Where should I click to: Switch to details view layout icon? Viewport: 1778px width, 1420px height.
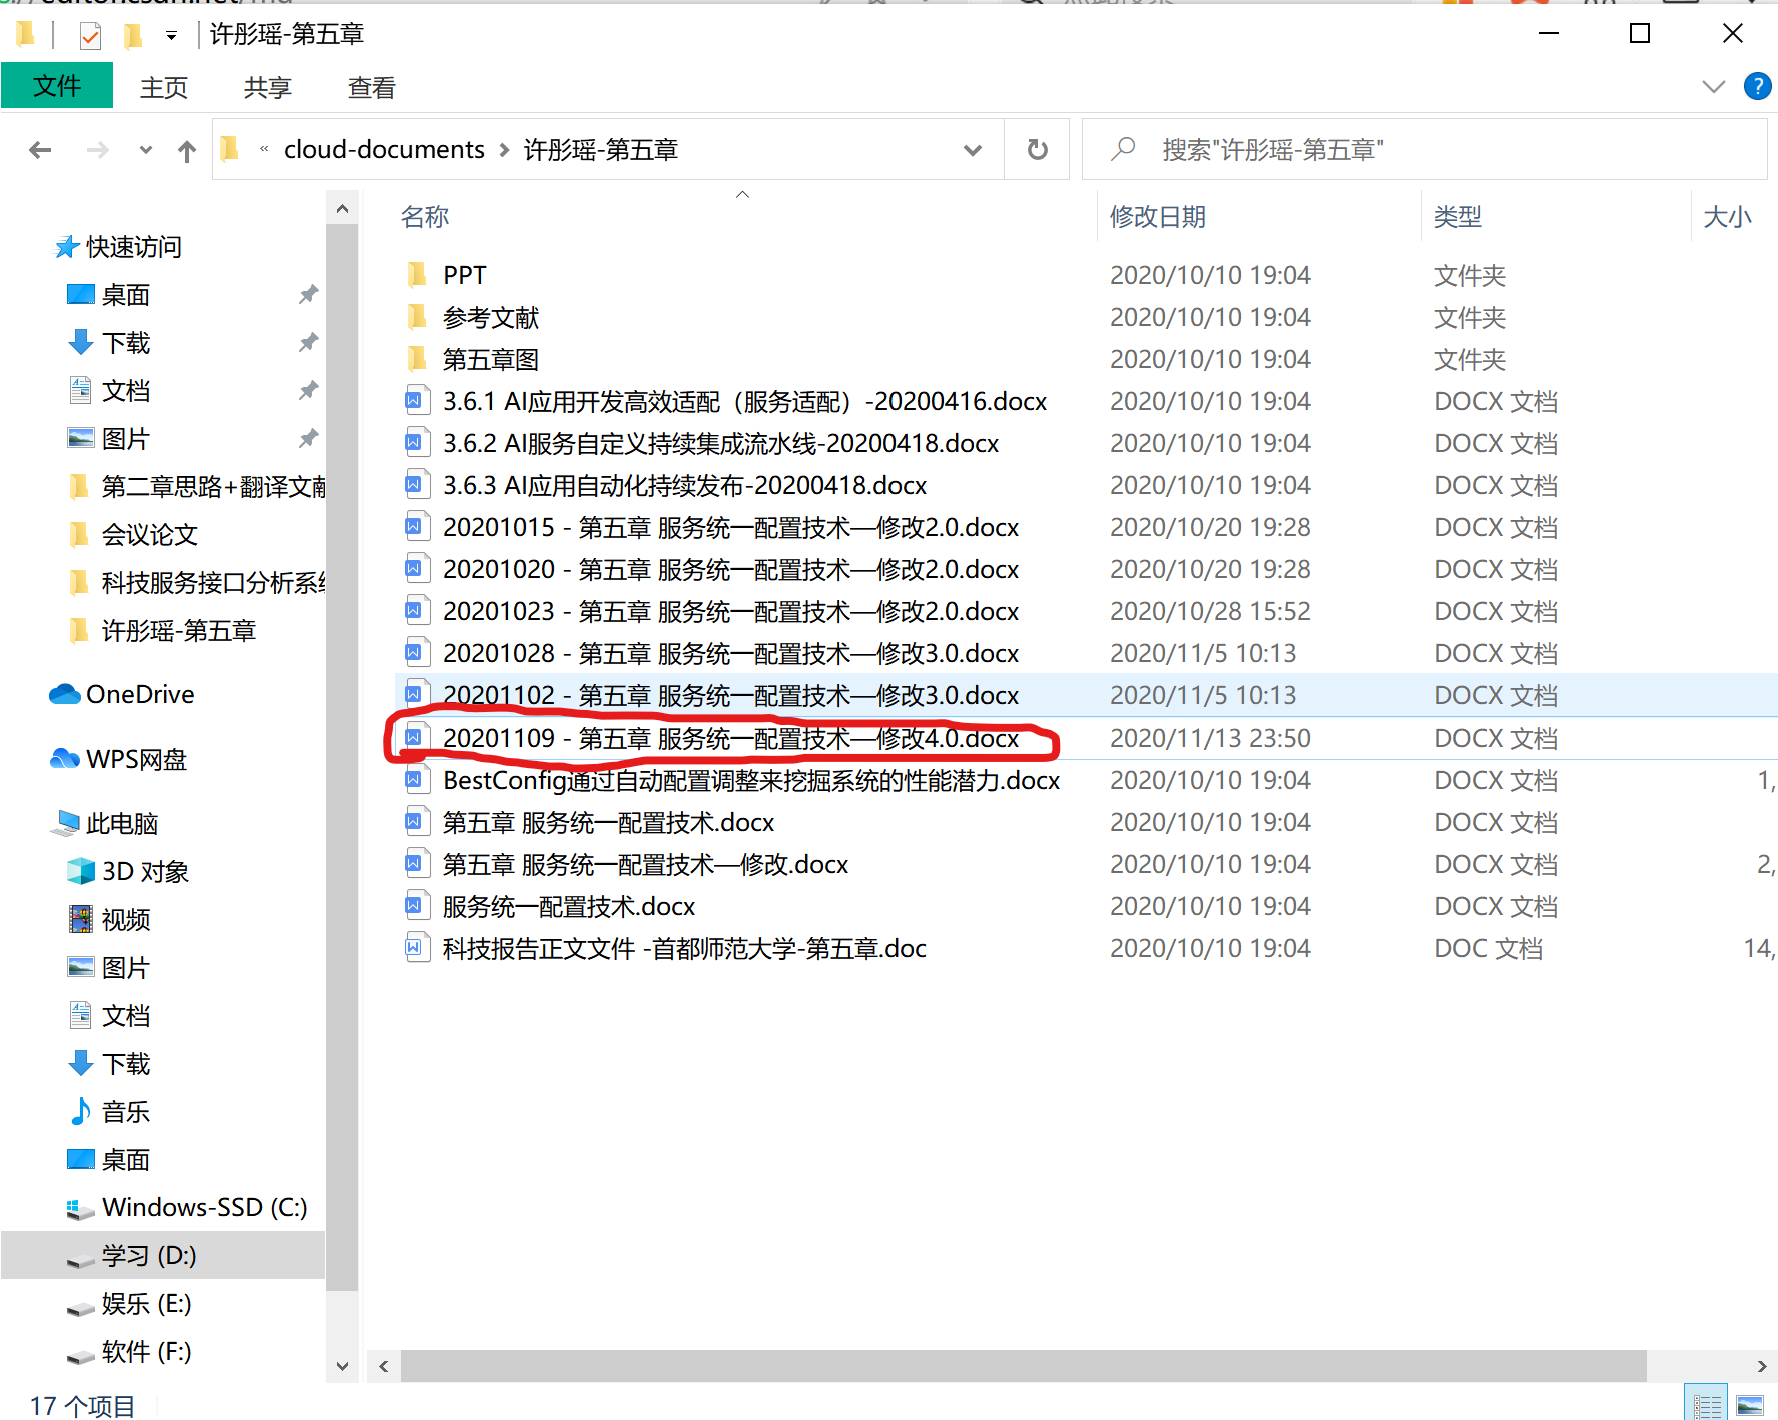(x=1707, y=1404)
